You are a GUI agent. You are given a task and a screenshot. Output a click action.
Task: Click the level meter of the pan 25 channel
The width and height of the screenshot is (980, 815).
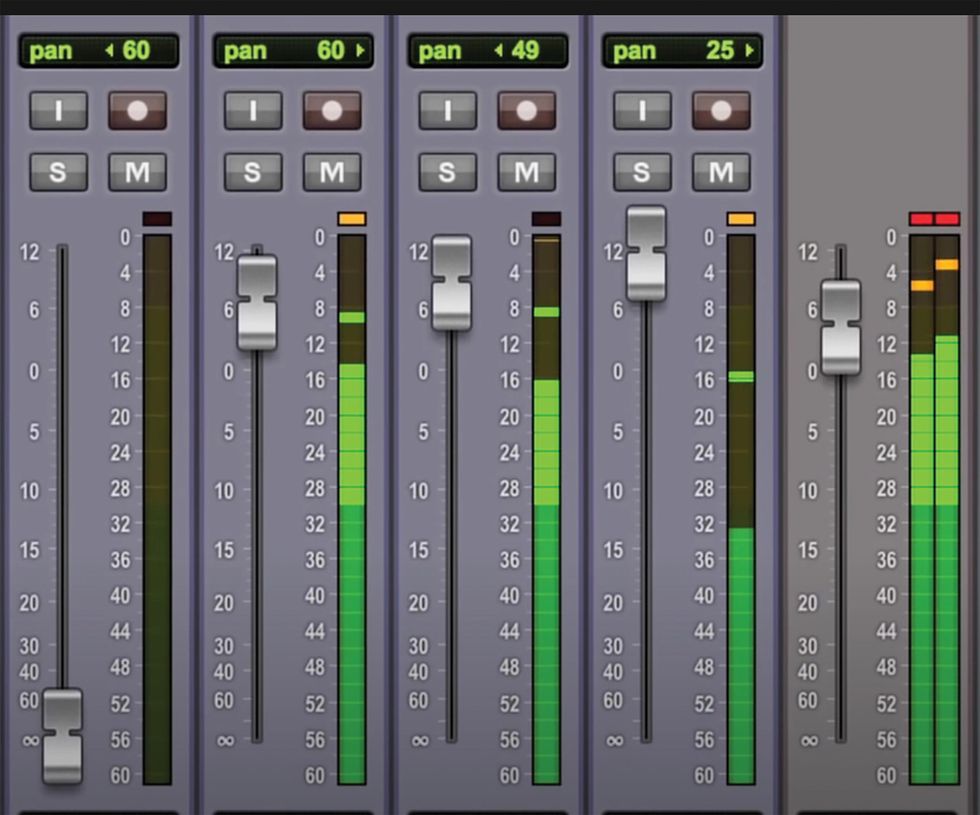click(x=741, y=509)
